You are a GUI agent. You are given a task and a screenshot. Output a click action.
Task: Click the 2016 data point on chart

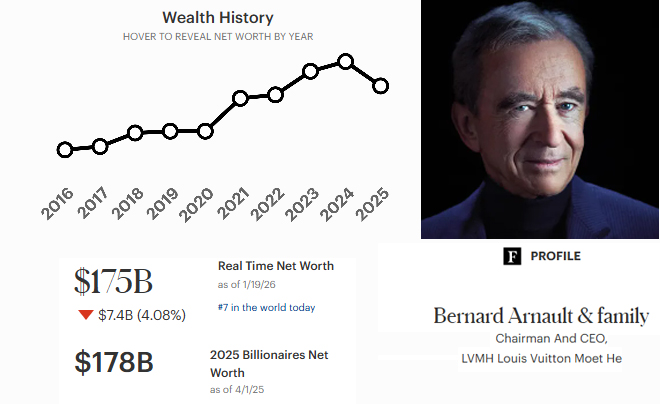point(65,150)
